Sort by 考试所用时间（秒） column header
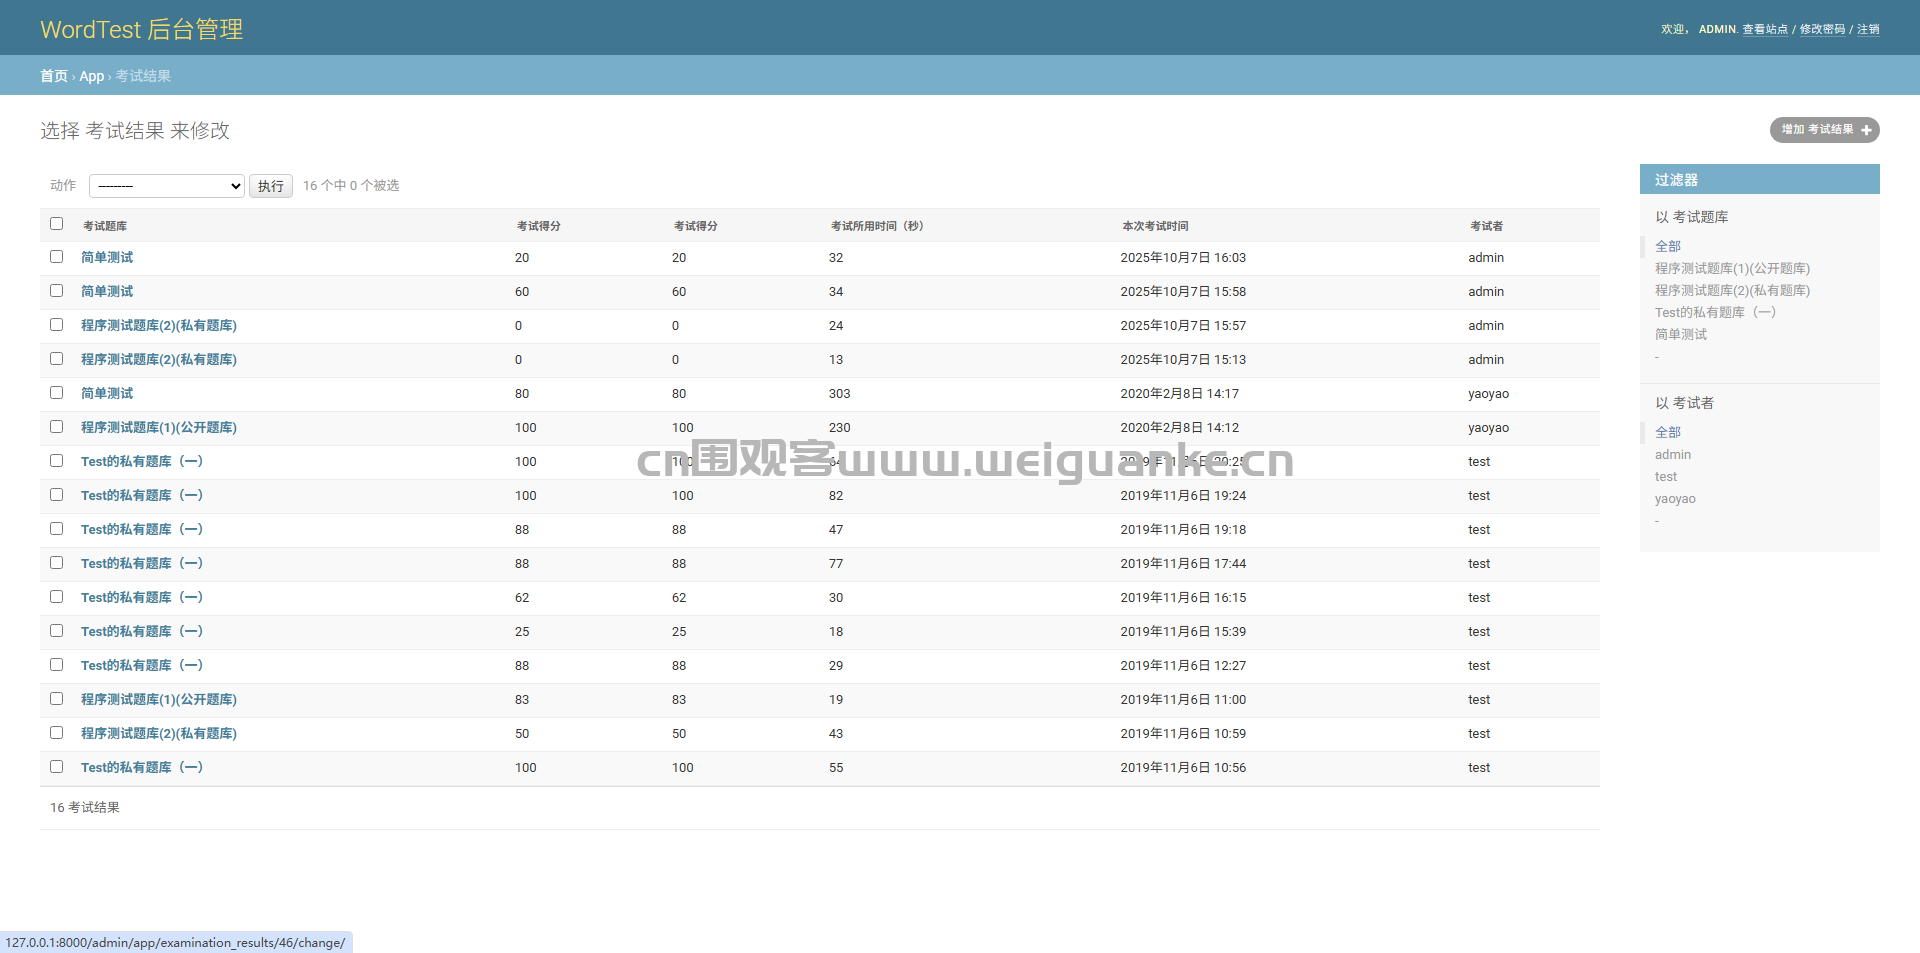Viewport: 1920px width, 953px height. pyautogui.click(x=877, y=226)
